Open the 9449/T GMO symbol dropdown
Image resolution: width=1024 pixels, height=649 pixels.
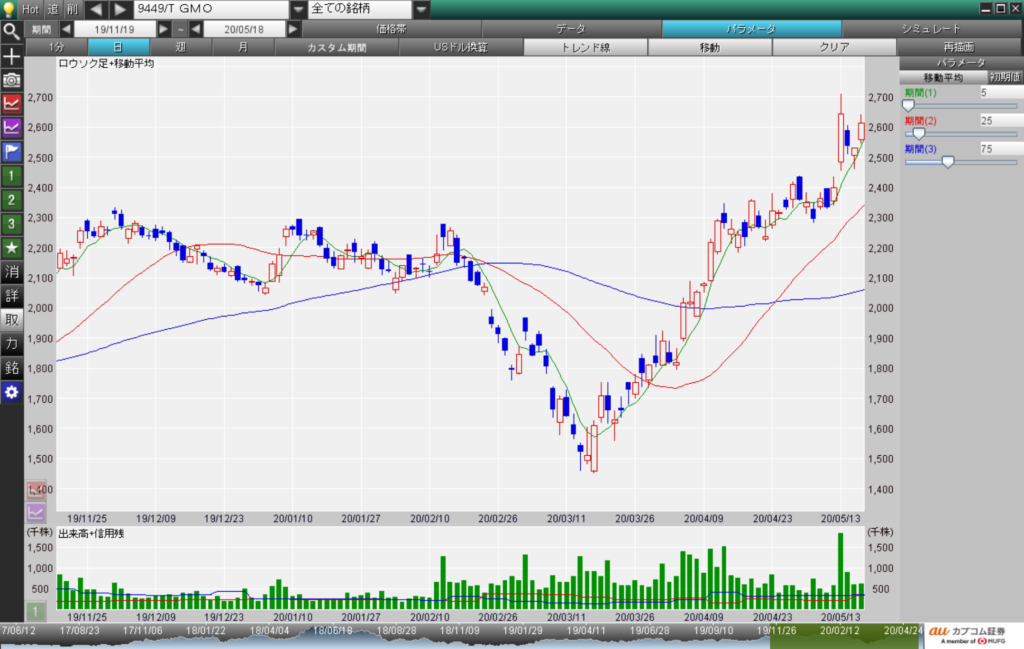pyautogui.click(x=297, y=9)
